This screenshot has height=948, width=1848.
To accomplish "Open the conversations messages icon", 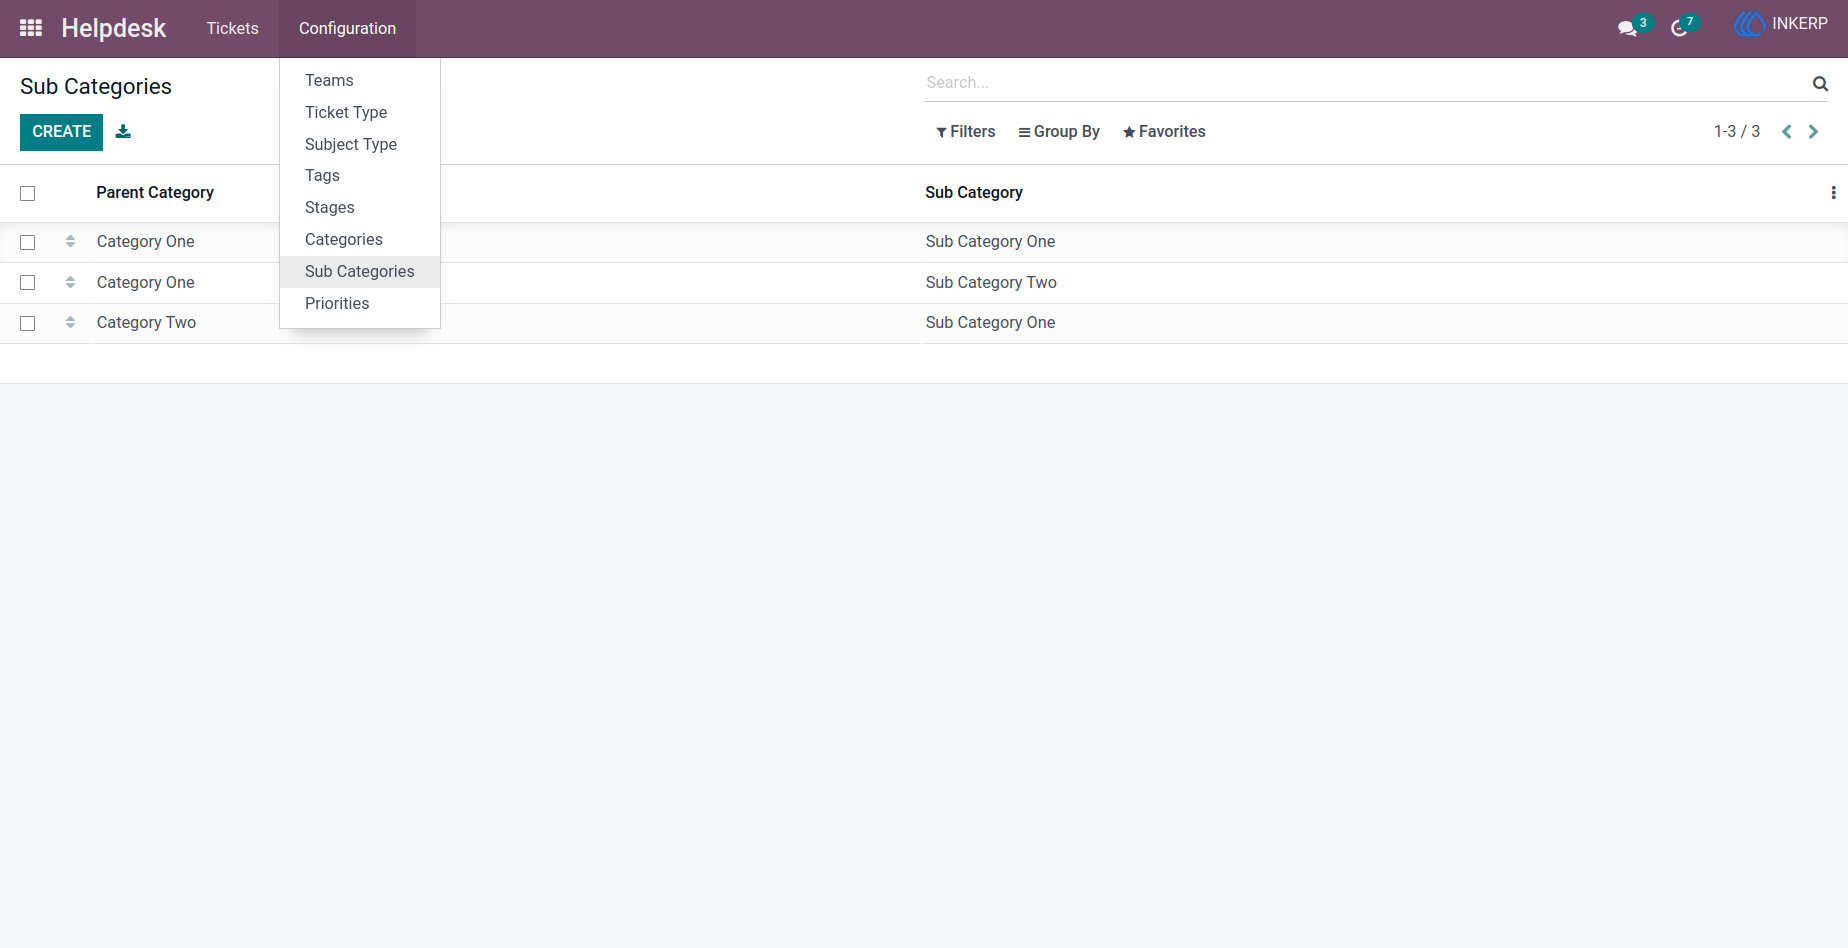I will [x=1628, y=28].
